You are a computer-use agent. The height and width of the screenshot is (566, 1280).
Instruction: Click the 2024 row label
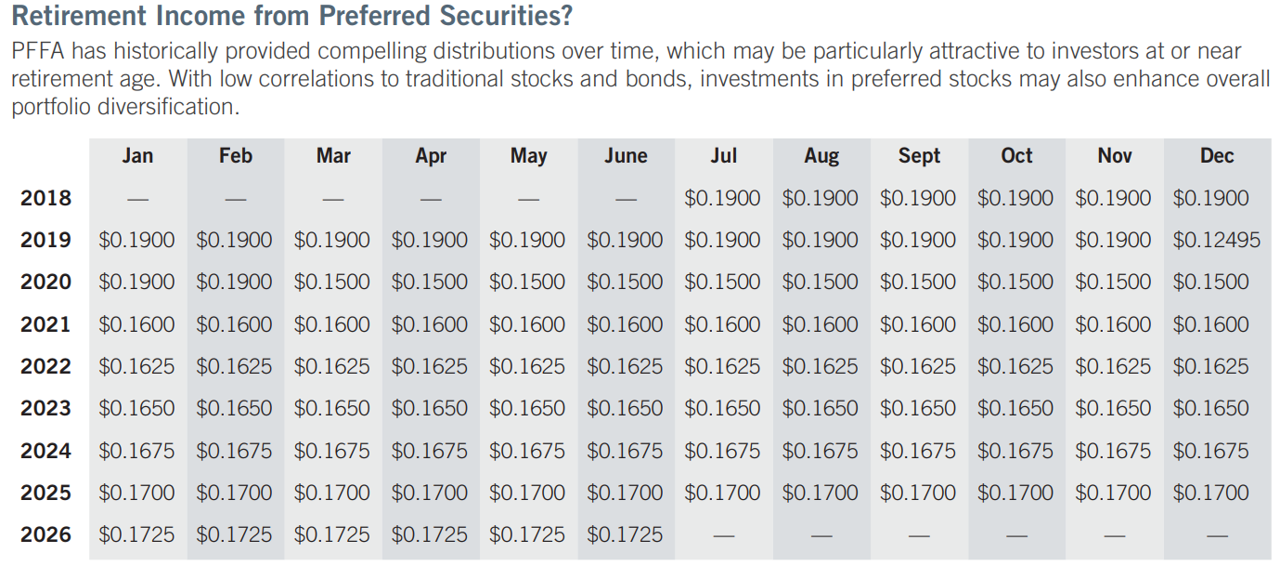click(46, 451)
